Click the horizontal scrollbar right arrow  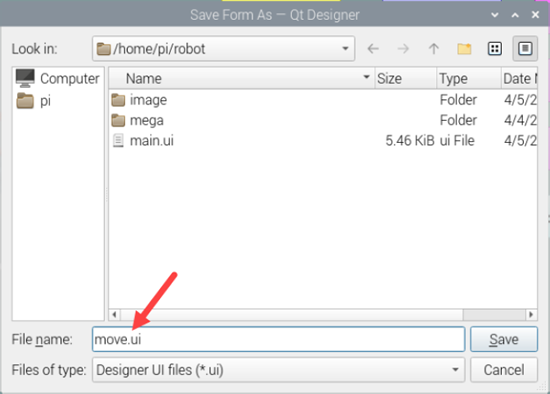pyautogui.click(x=531, y=314)
